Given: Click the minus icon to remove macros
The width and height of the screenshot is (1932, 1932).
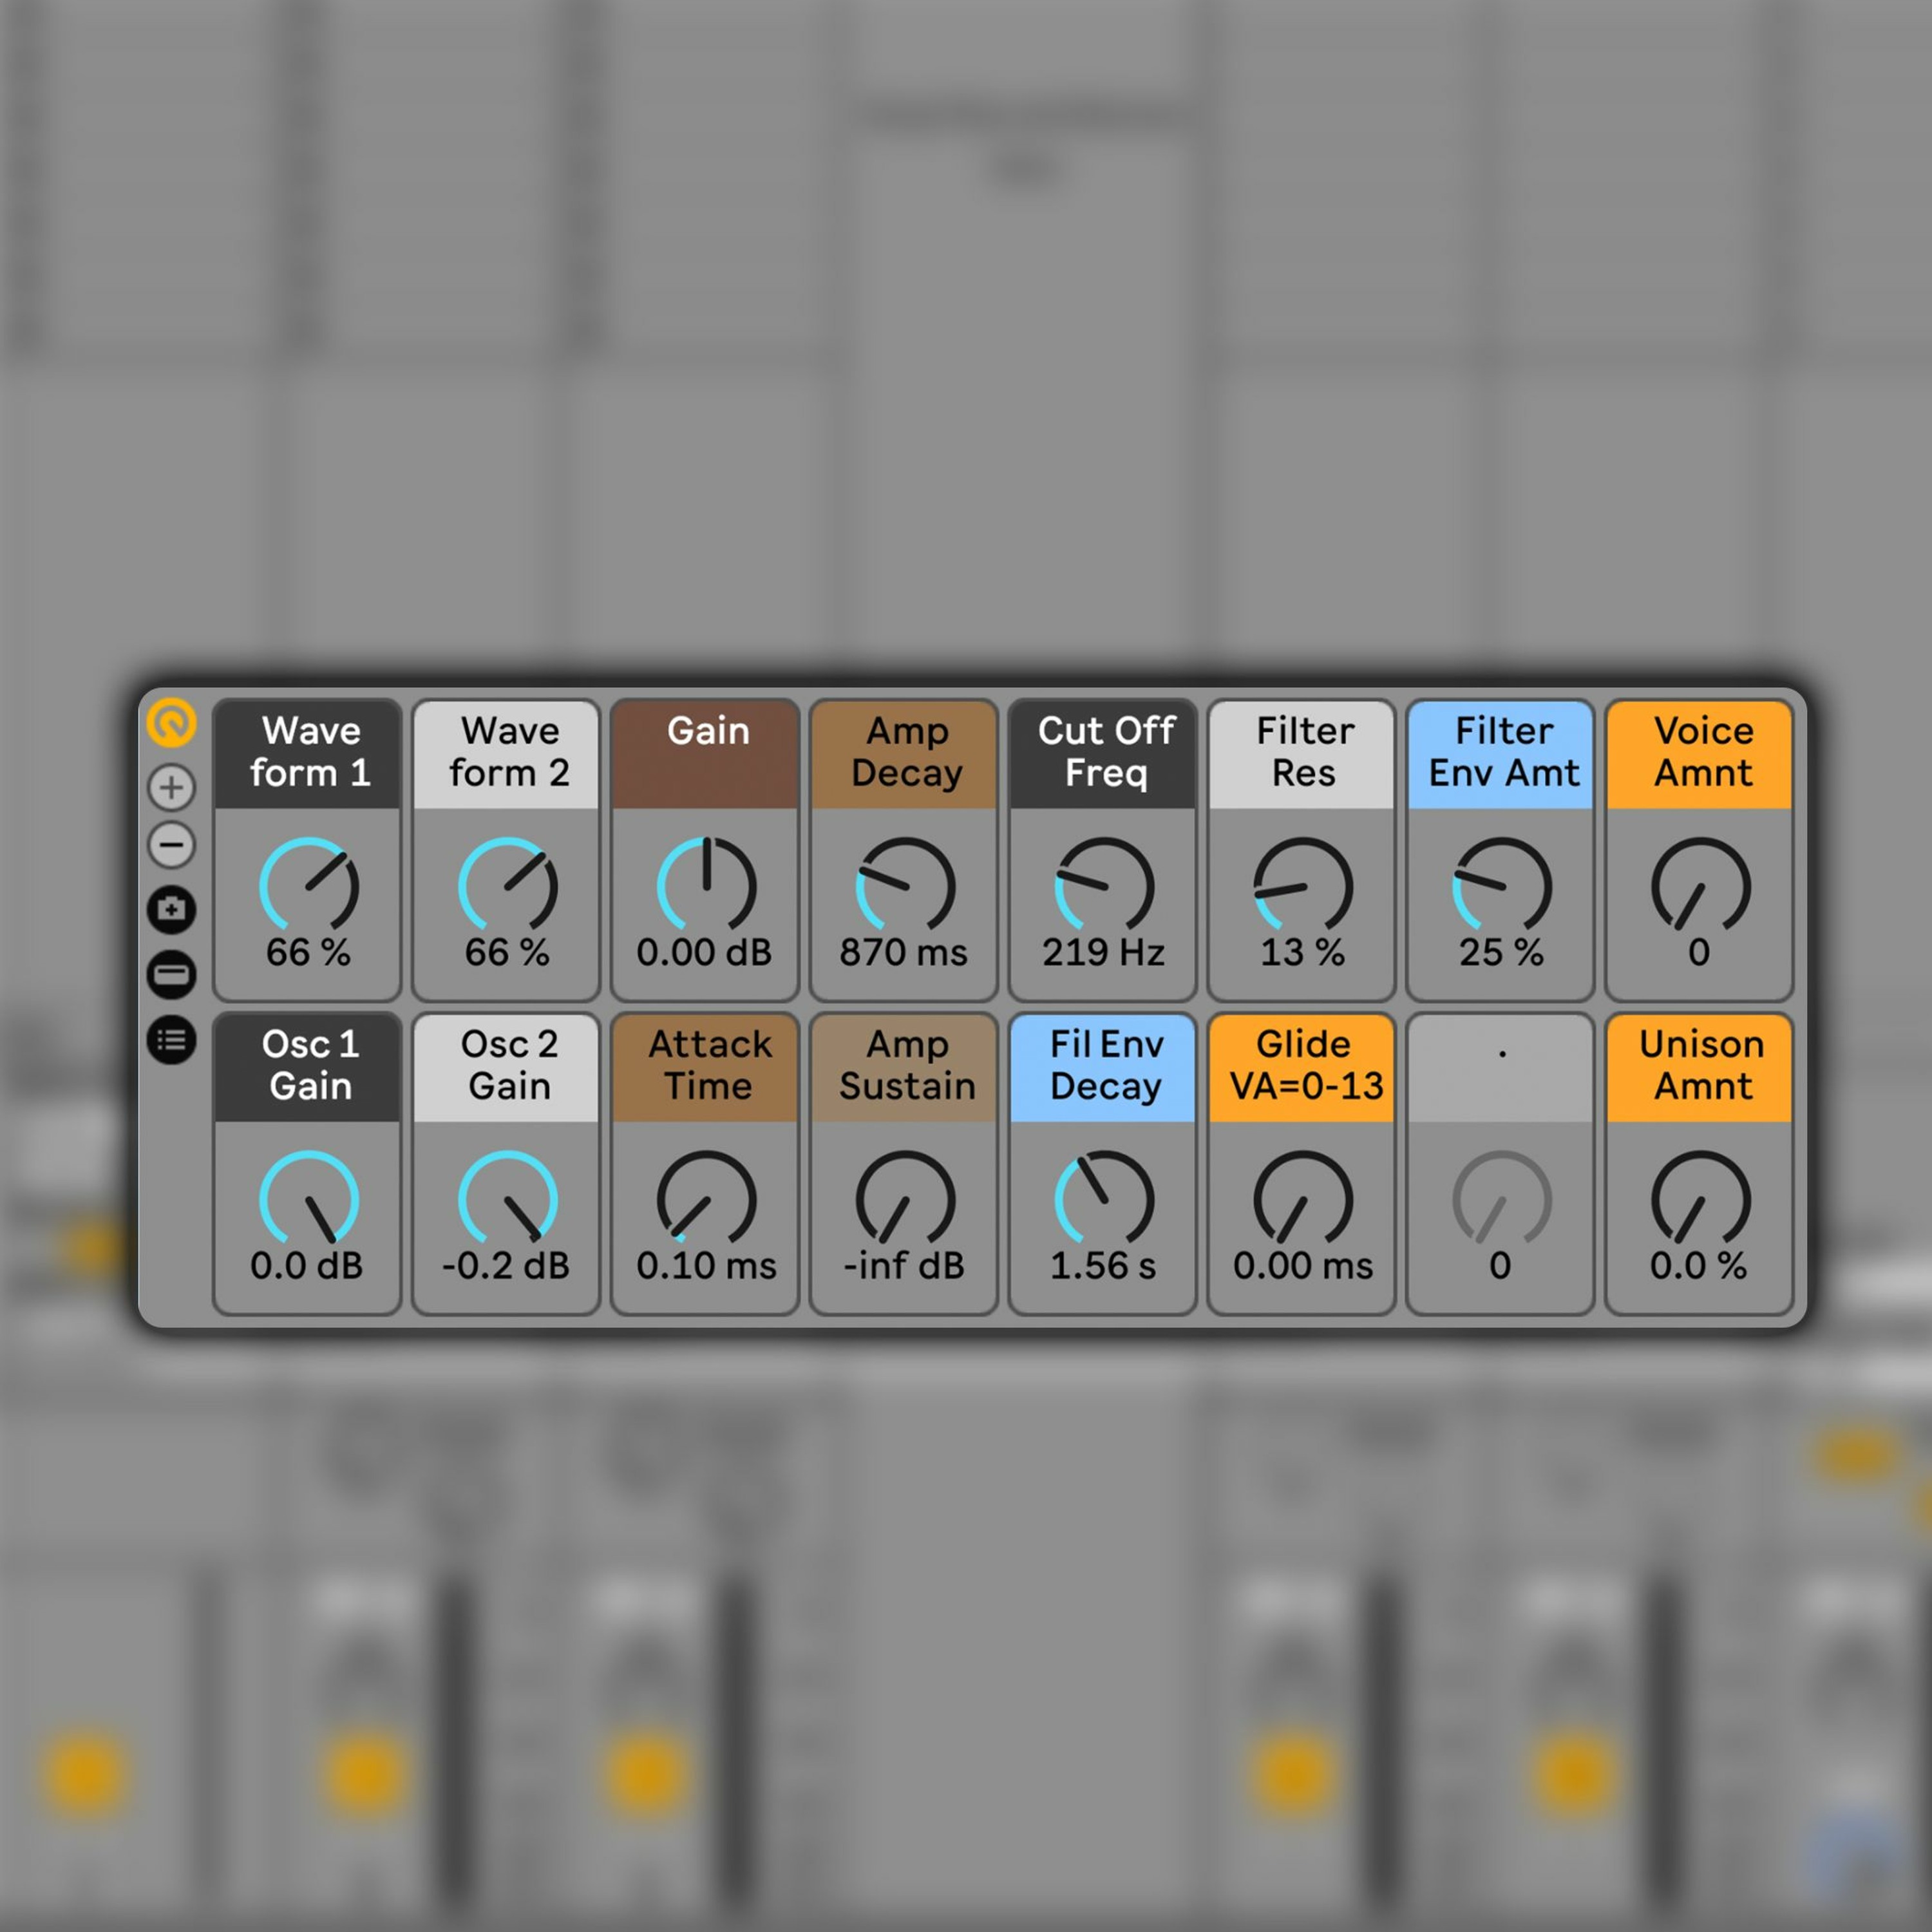Looking at the screenshot, I should (x=171, y=845).
